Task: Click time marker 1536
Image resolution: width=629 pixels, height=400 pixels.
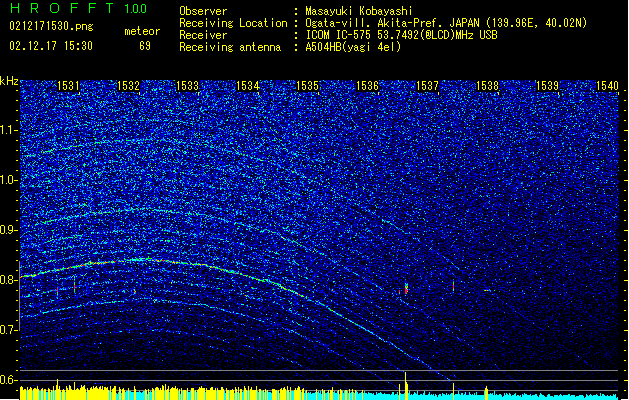Action: point(367,86)
